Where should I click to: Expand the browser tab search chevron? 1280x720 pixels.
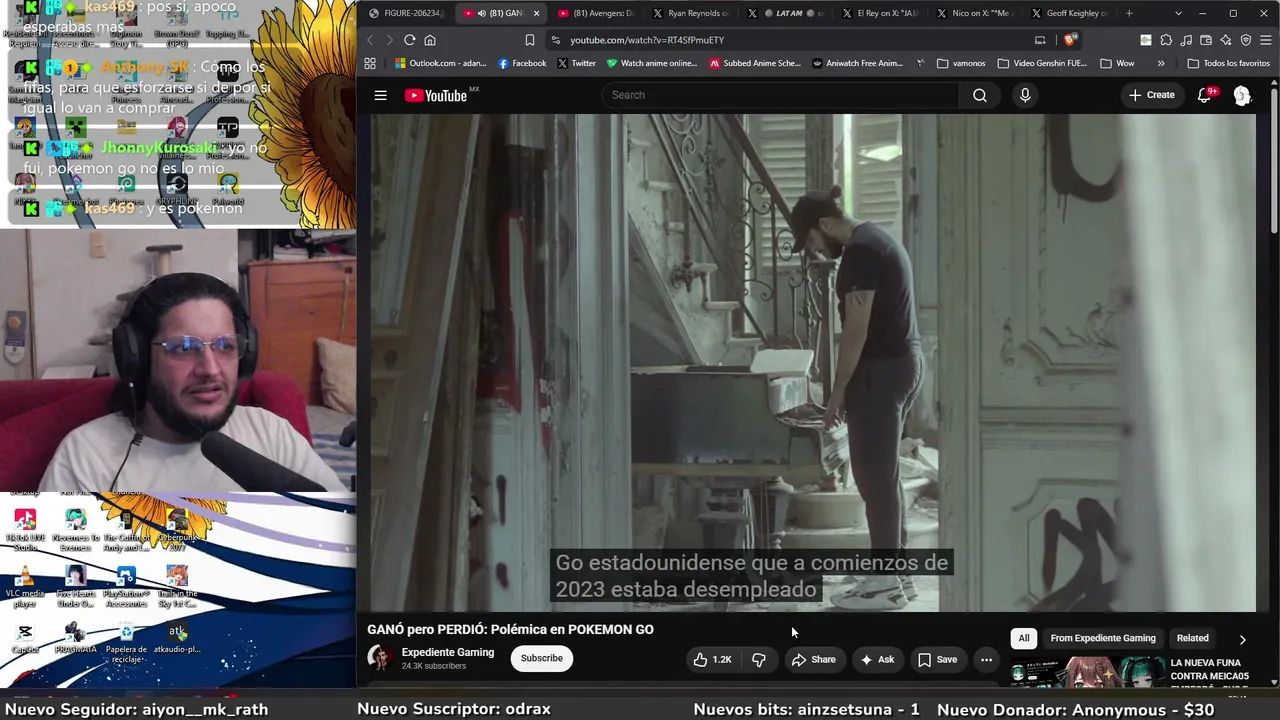click(1178, 13)
